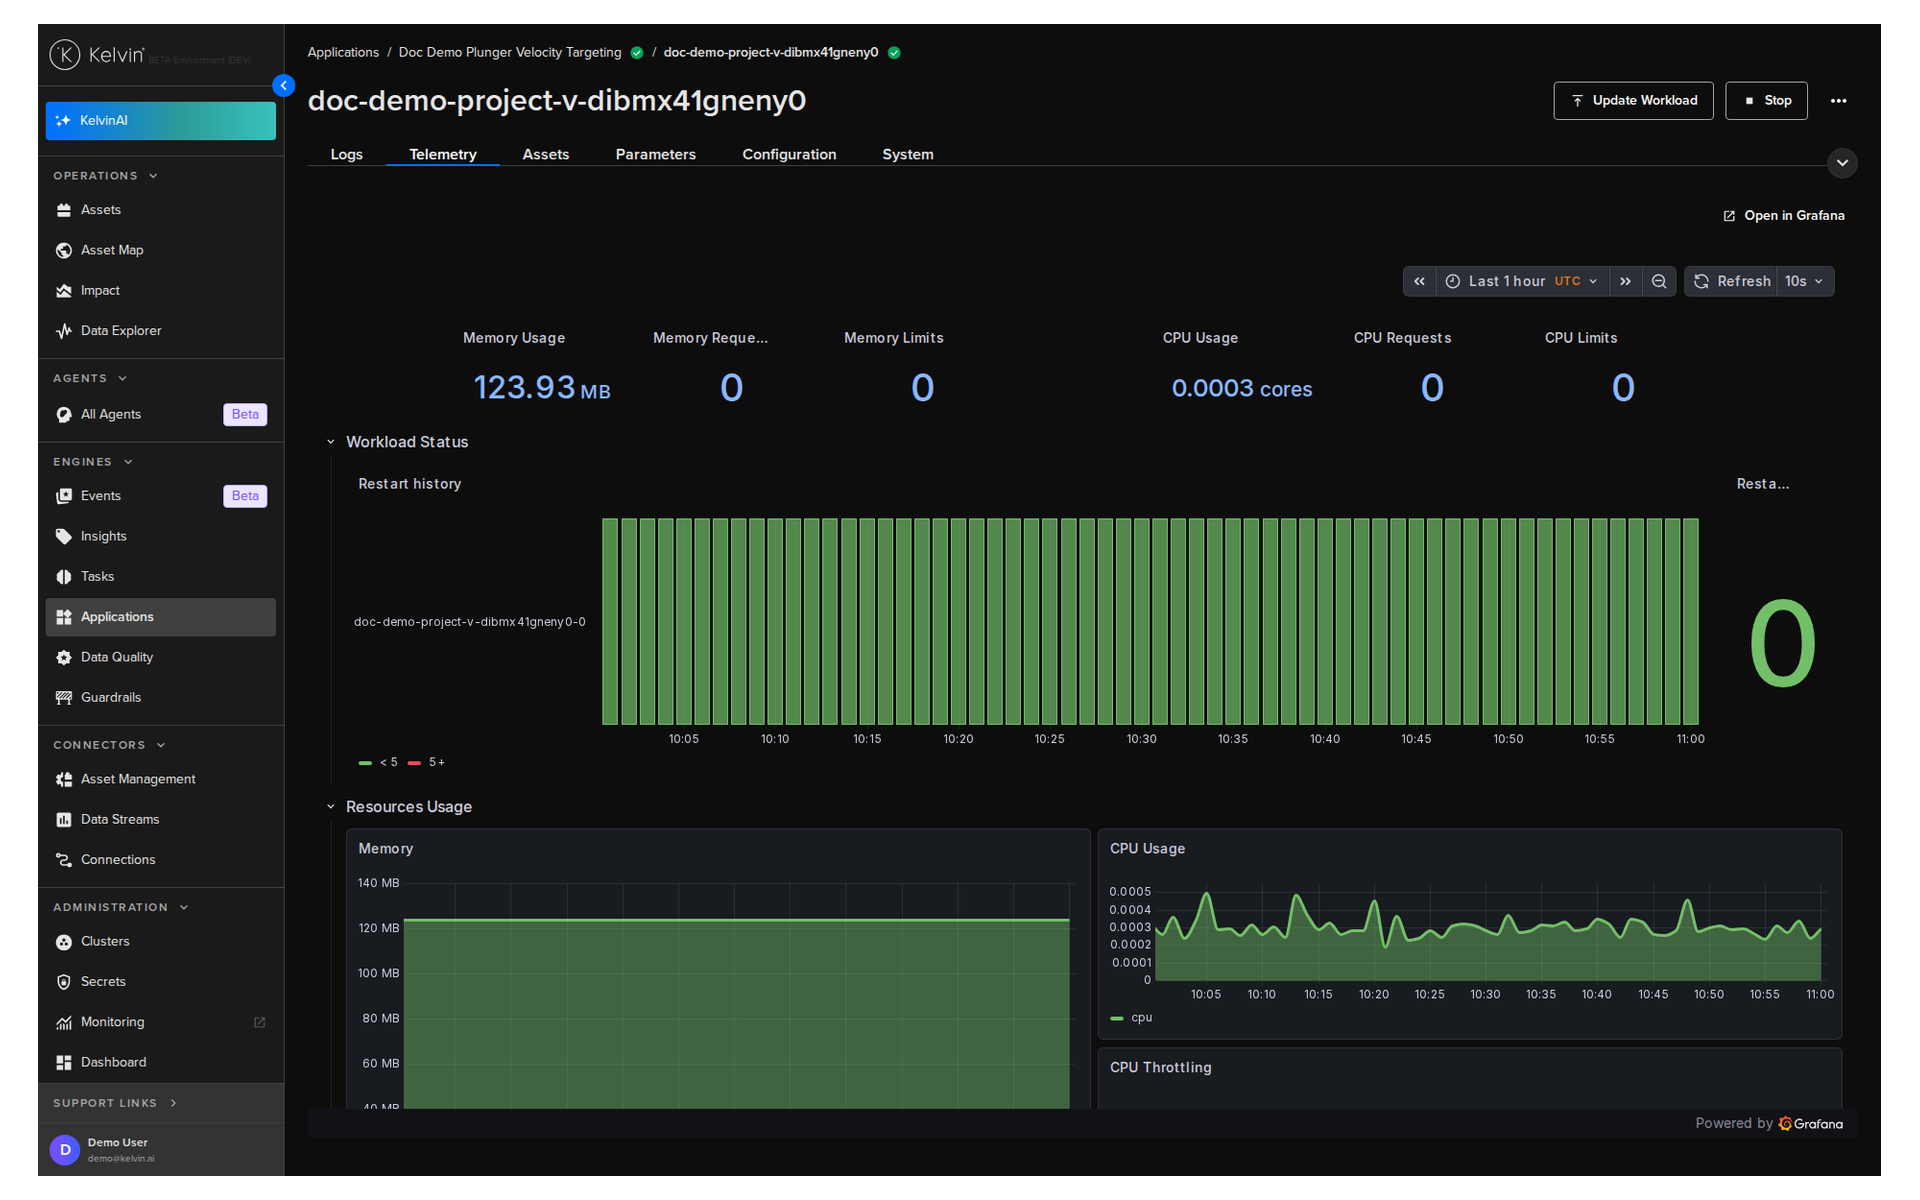Collapse the Workload Status section

click(331, 442)
